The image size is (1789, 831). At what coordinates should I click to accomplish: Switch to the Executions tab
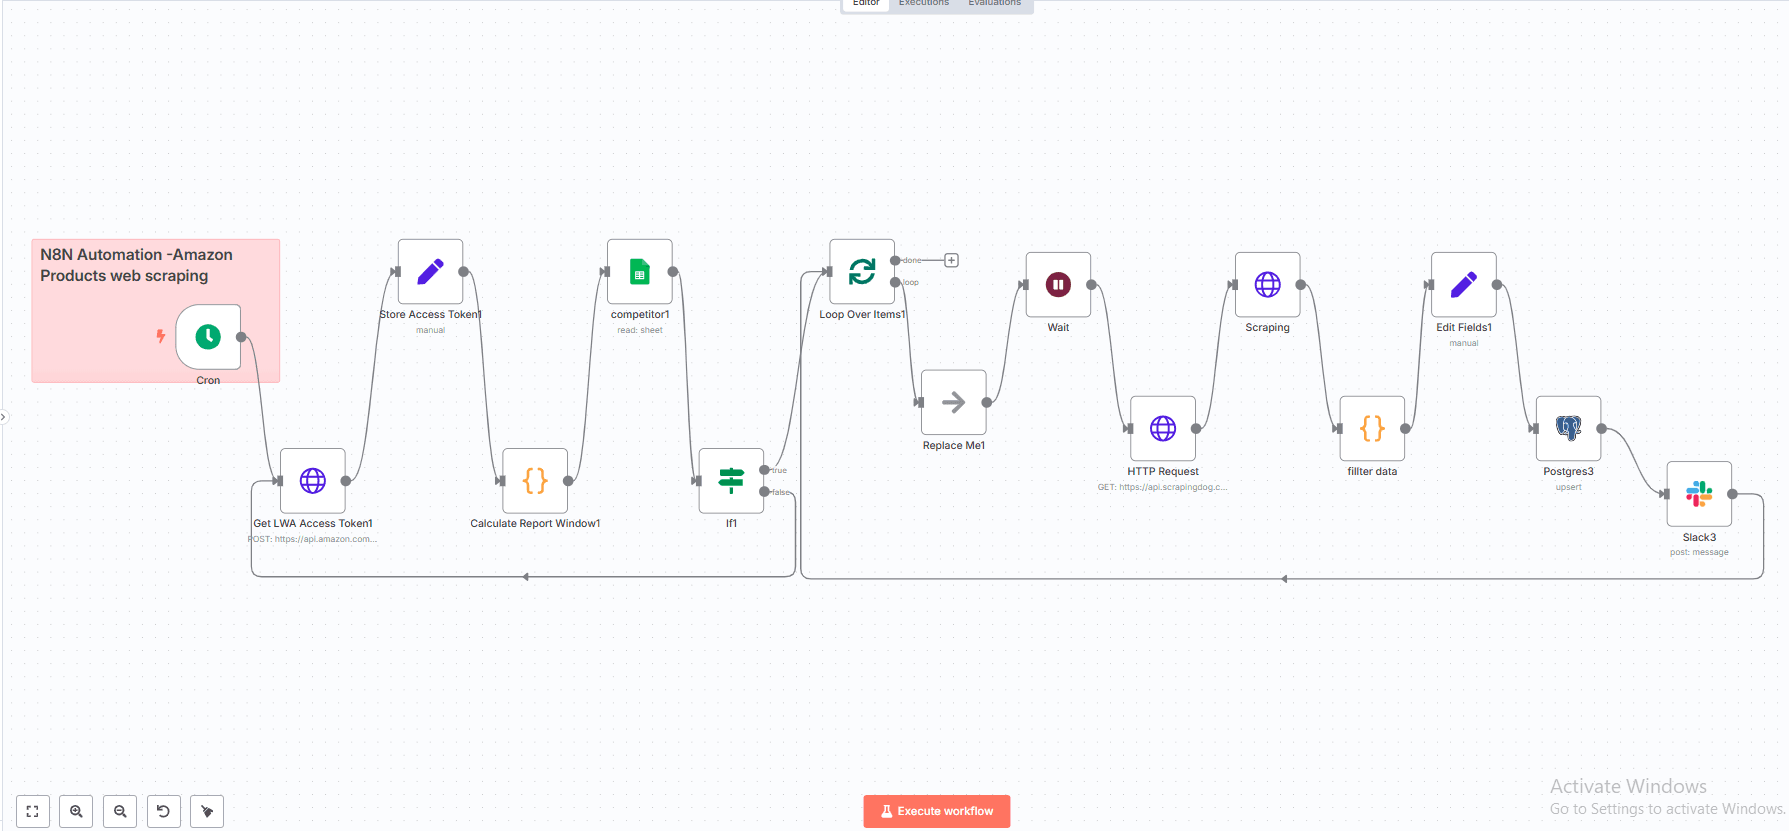(923, 4)
